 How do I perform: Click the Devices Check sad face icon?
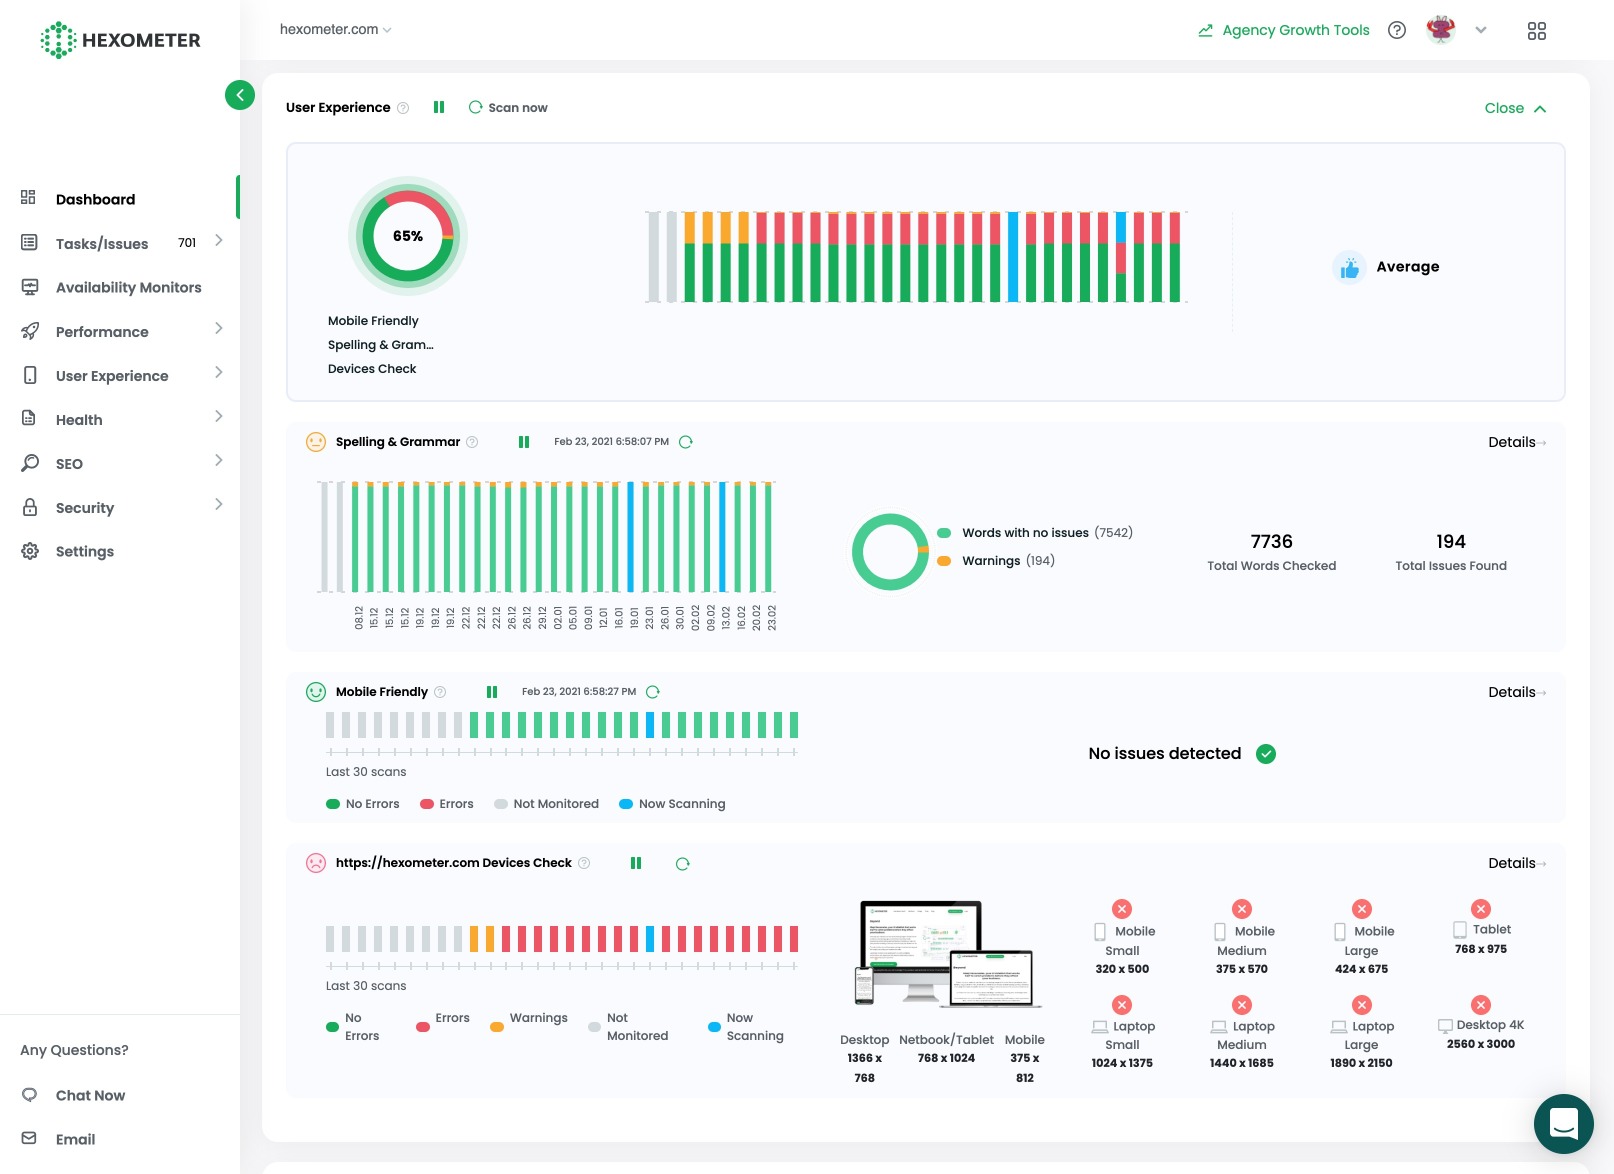coord(316,863)
